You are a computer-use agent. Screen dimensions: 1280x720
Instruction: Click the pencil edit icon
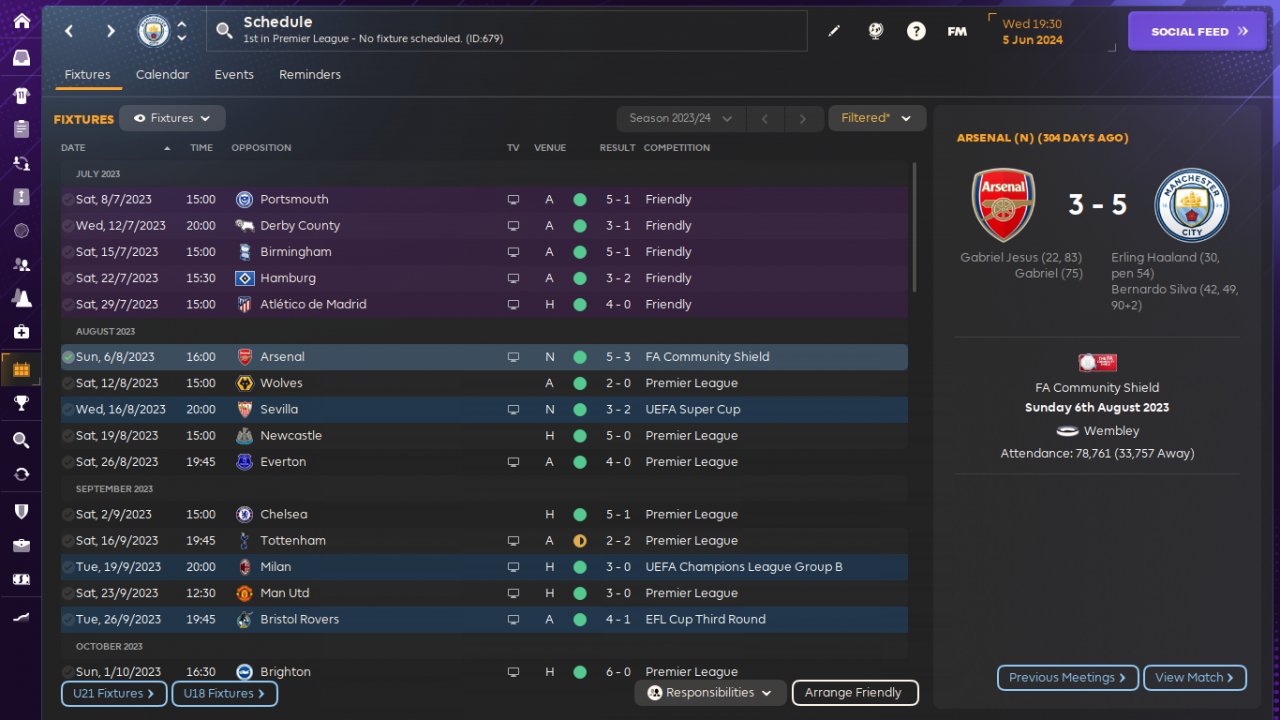tap(834, 31)
